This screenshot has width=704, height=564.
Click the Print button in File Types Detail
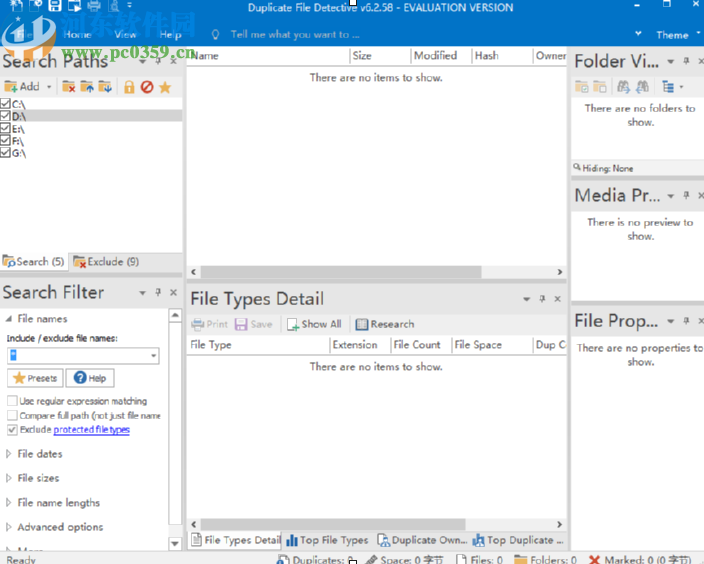click(210, 324)
